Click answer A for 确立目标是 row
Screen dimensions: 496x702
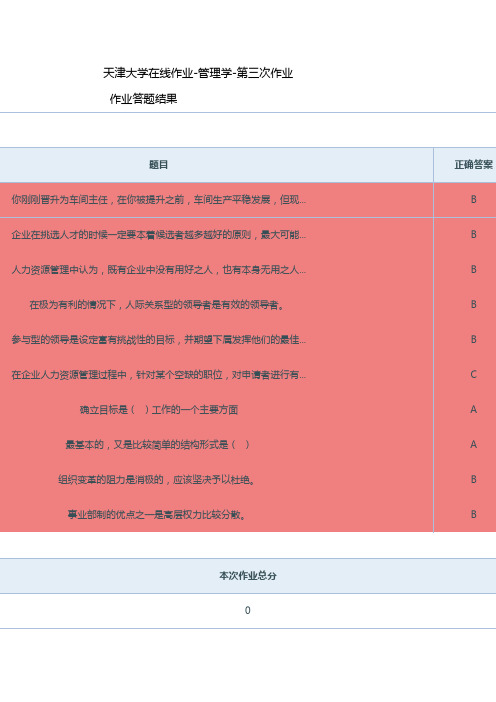point(474,409)
